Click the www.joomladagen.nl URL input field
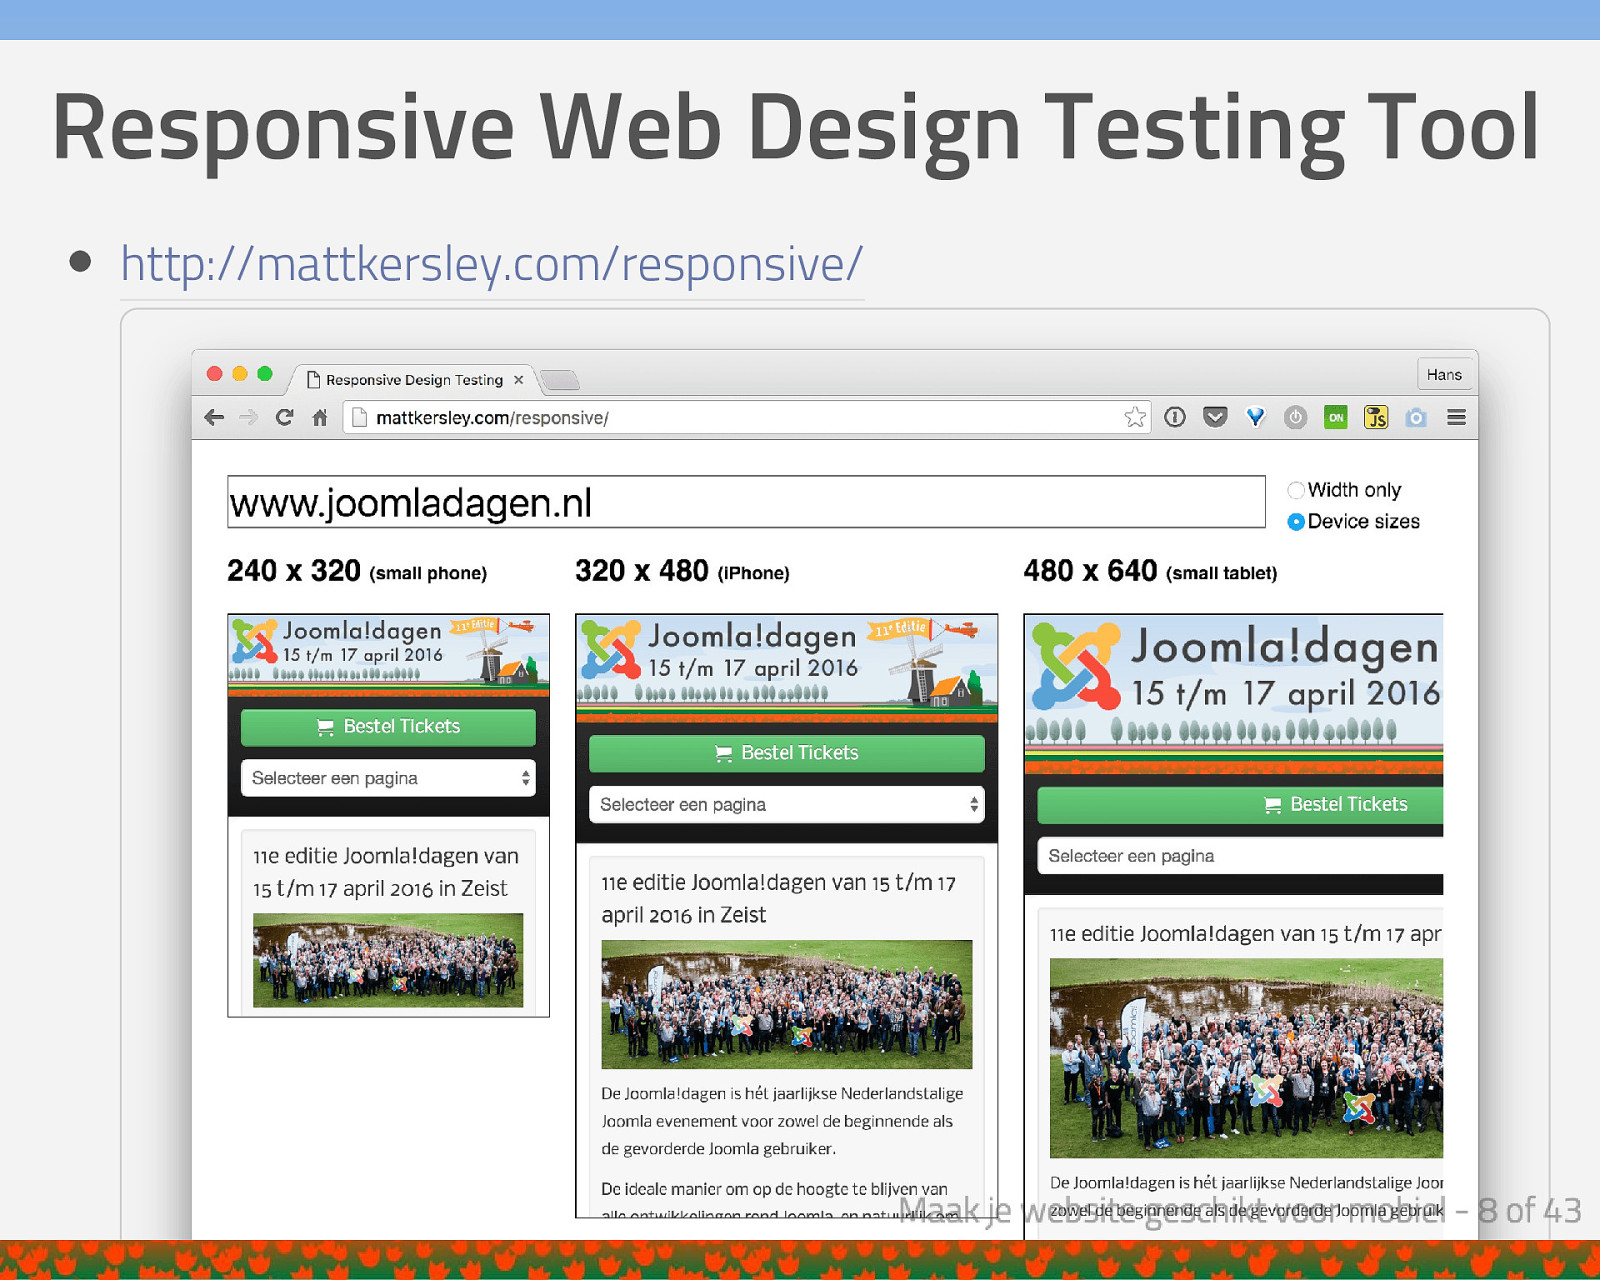Image resolution: width=1600 pixels, height=1280 pixels. coord(746,502)
